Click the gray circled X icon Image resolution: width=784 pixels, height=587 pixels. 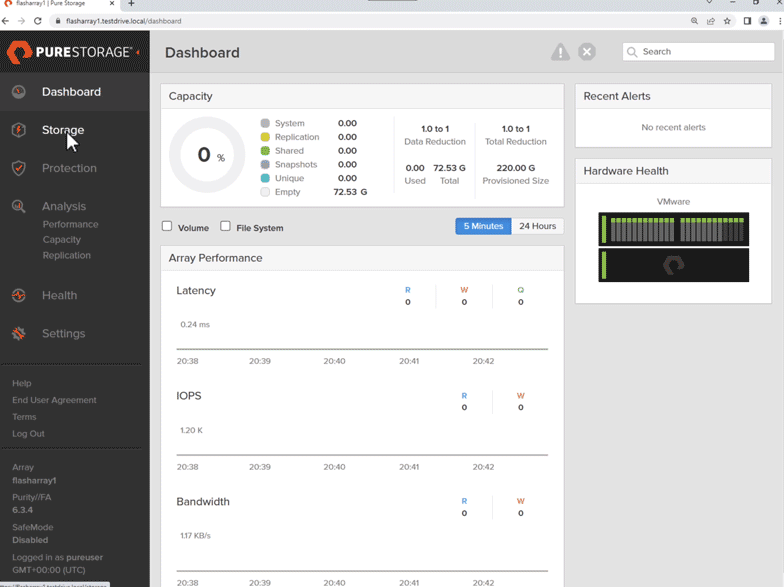[x=587, y=52]
